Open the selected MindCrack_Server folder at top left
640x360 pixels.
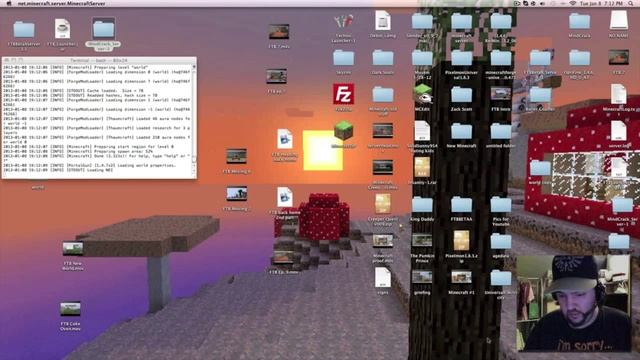coord(103,29)
